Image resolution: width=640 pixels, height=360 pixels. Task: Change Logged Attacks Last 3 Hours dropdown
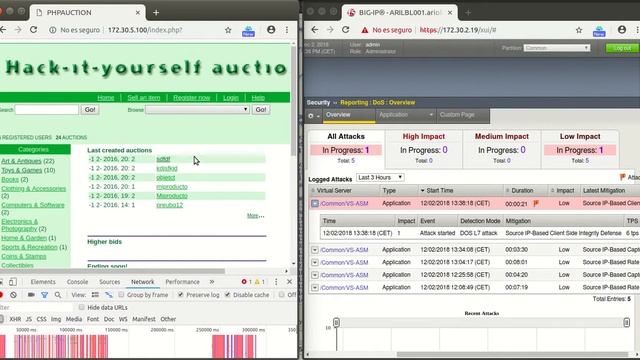pos(380,178)
